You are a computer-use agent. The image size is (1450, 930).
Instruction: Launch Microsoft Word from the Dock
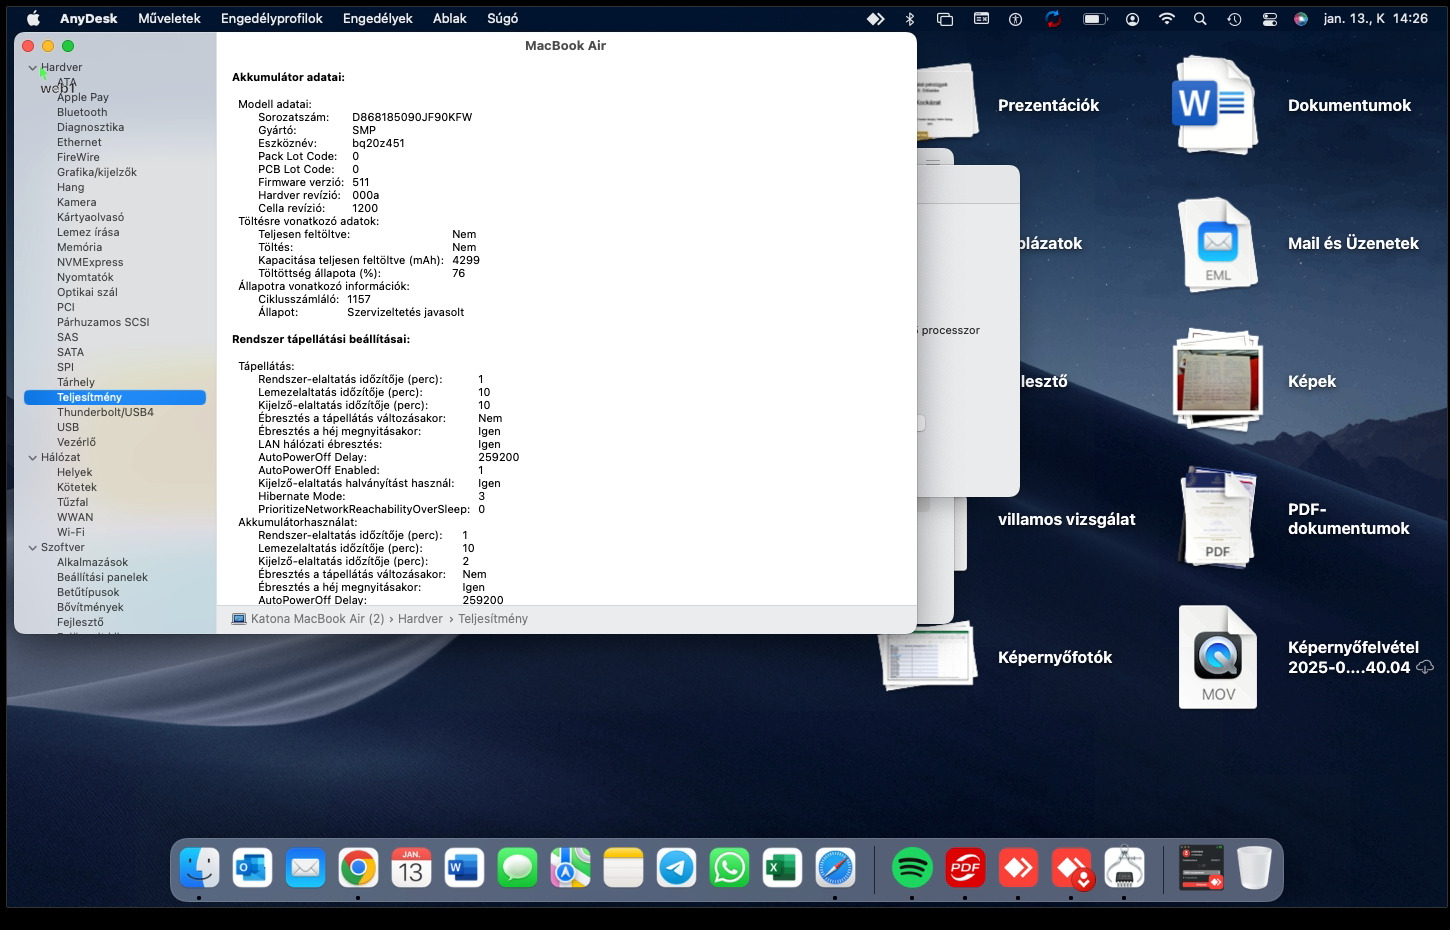click(x=464, y=867)
